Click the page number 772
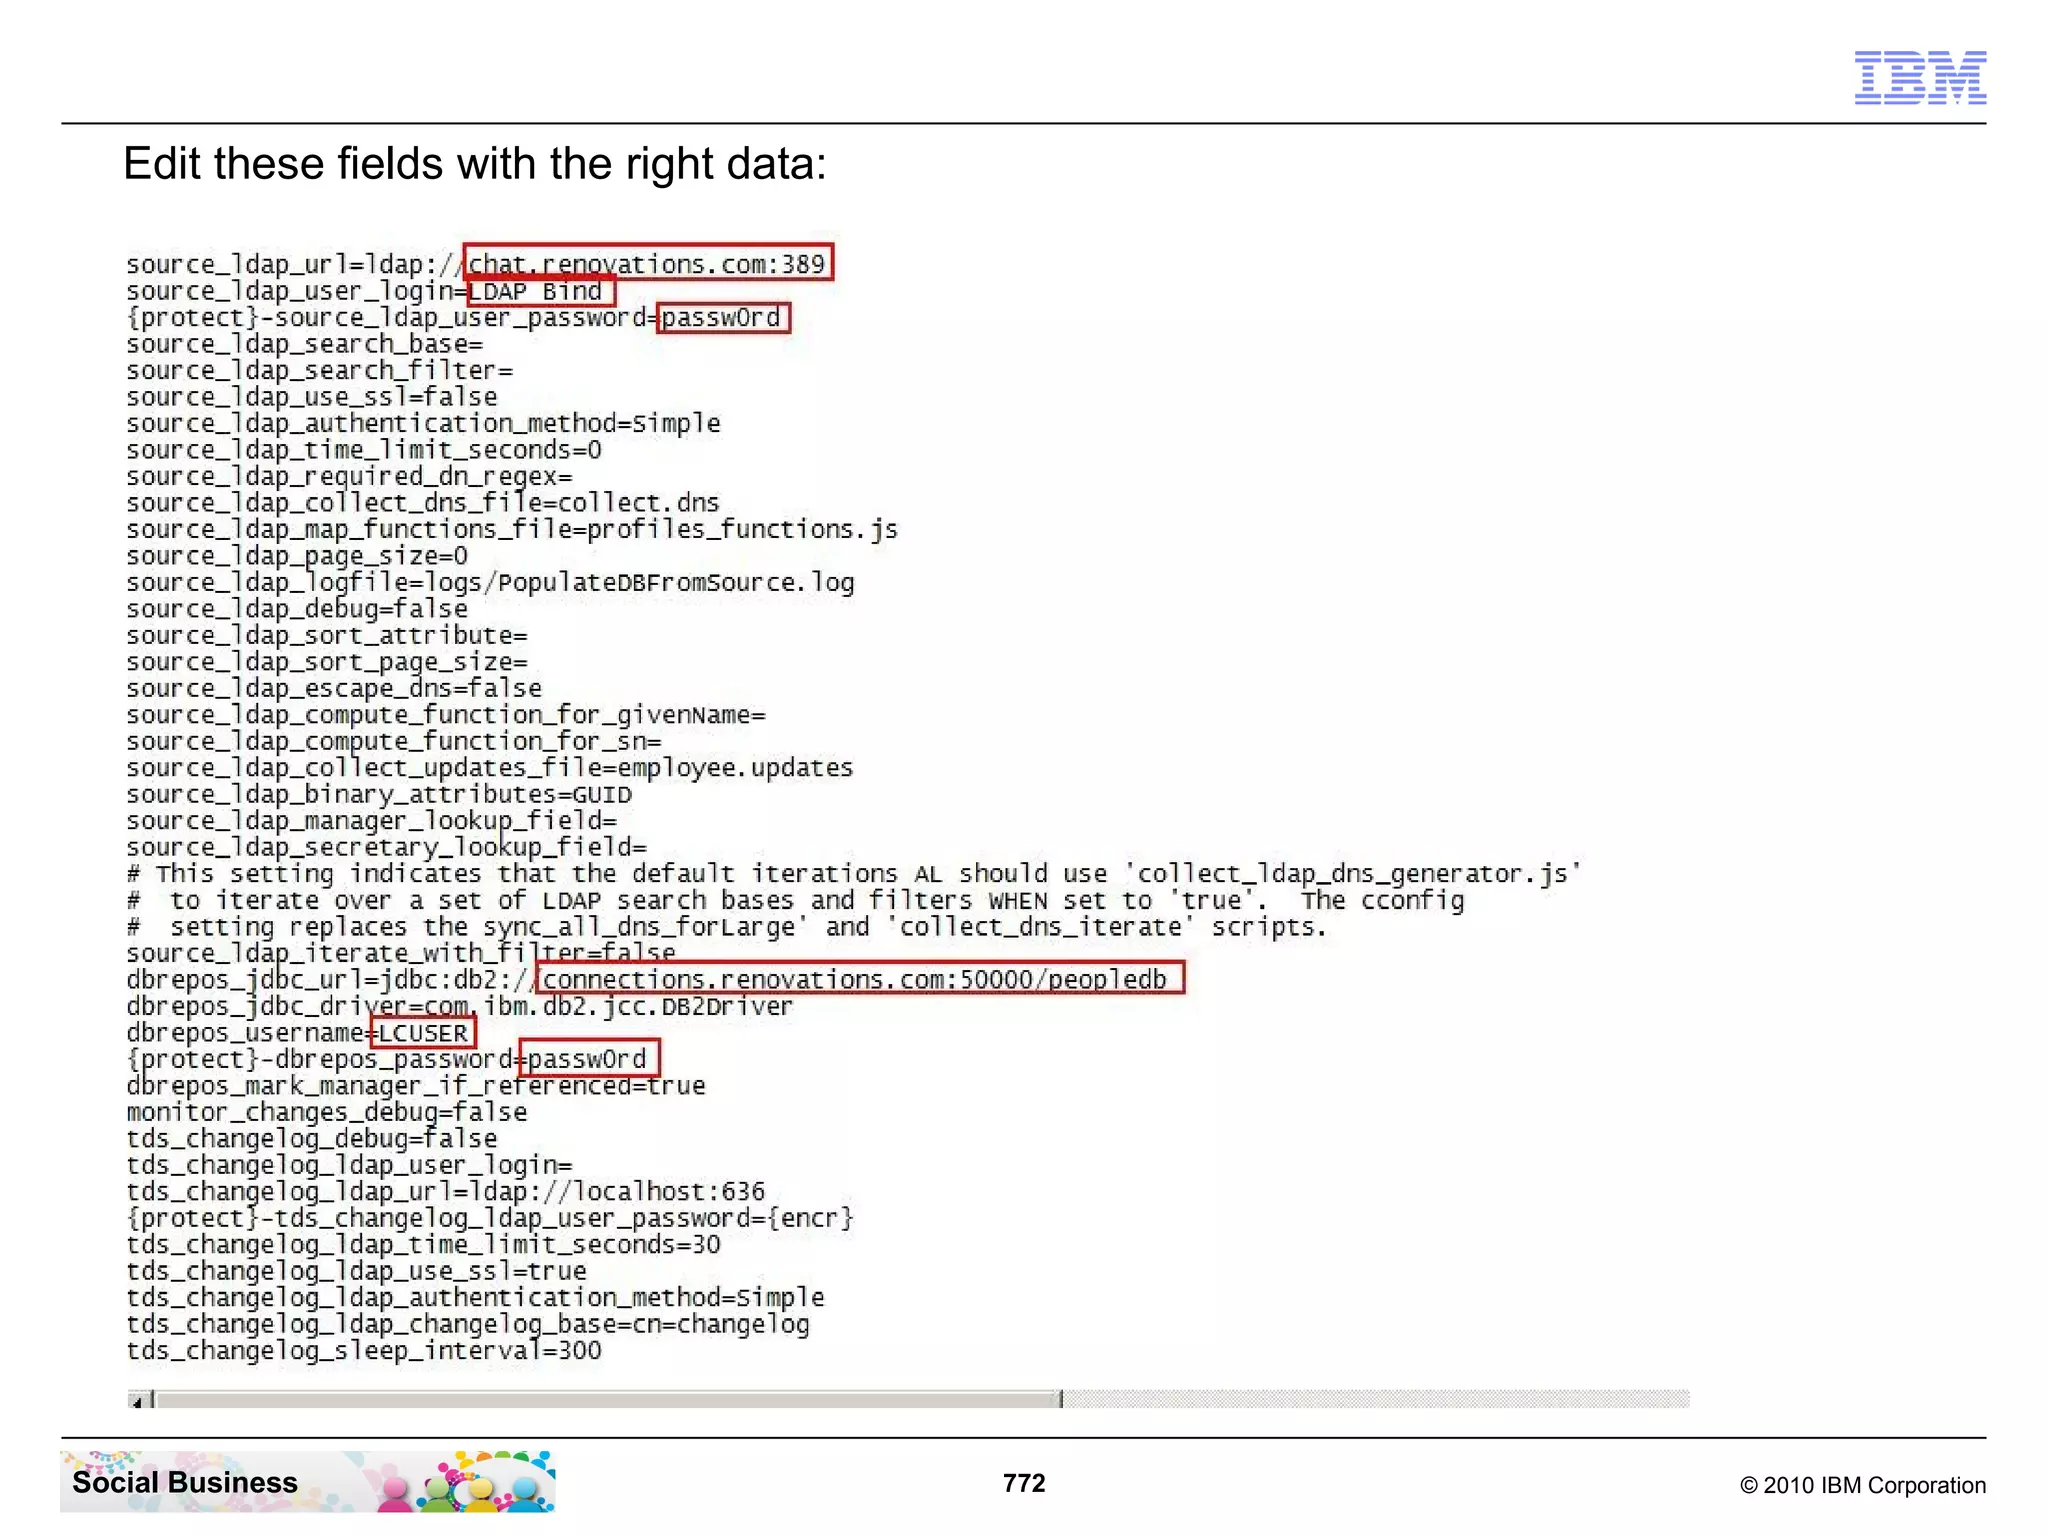 tap(1023, 1483)
